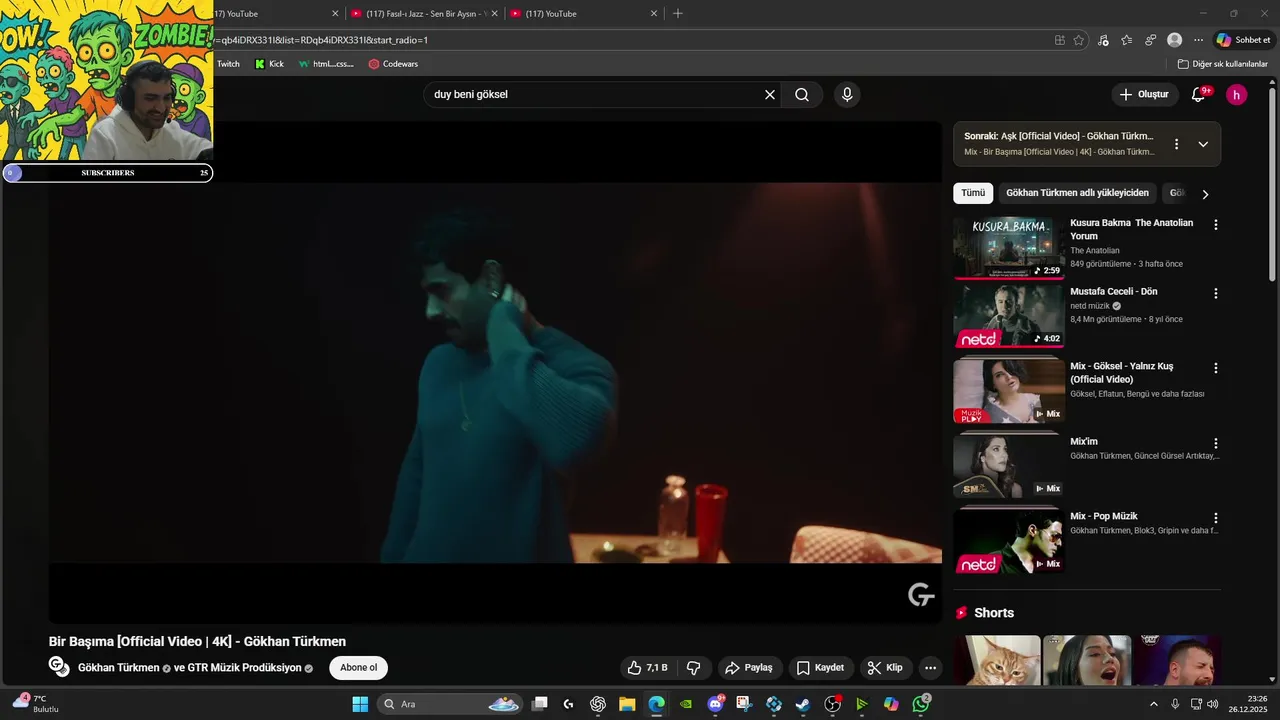Start voice search with the microphone icon
Screen dimensions: 1280x720
pyautogui.click(x=847, y=95)
